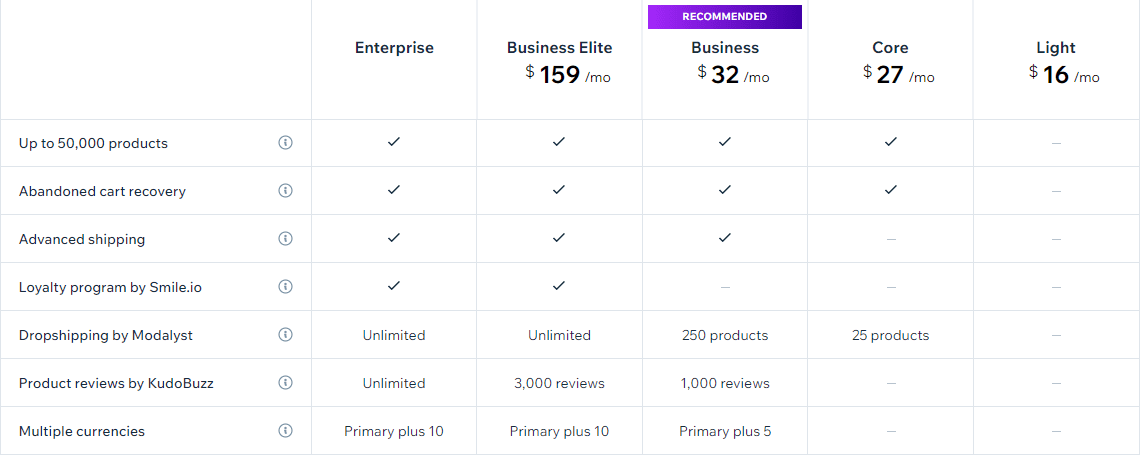Viewport: 1140px width, 455px height.
Task: Open info icon for Up to 50,000 products
Action: [x=285, y=142]
